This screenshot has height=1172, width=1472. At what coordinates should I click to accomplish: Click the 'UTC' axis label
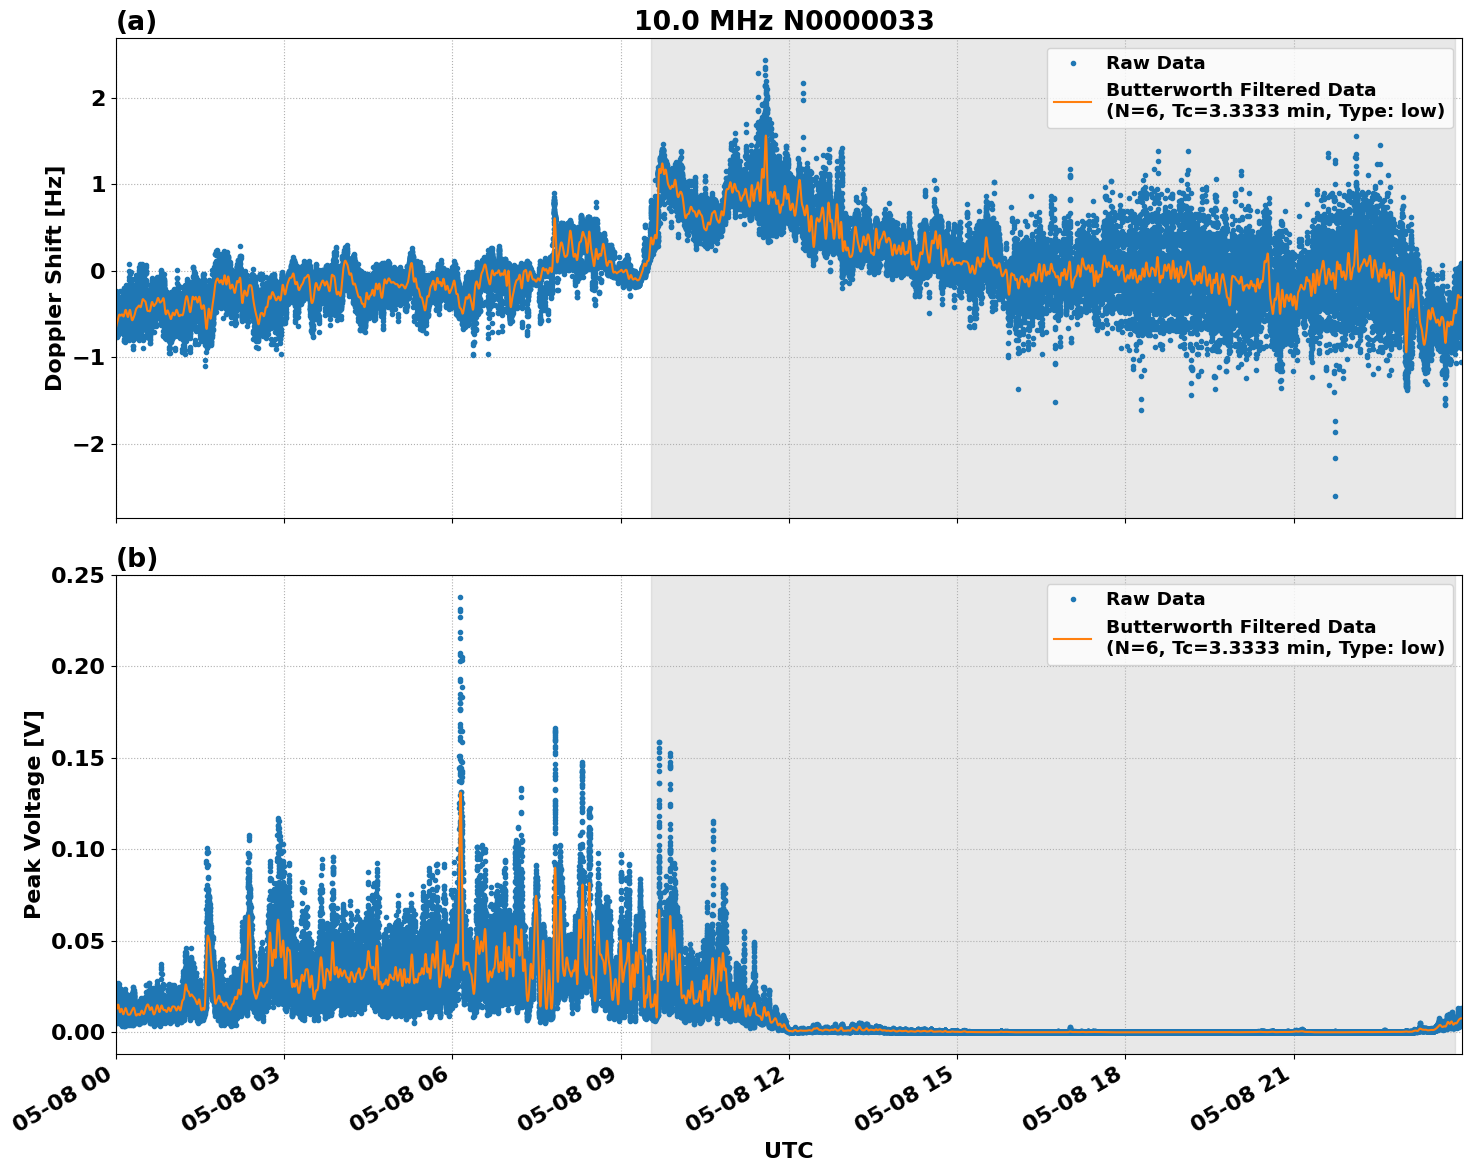(788, 1150)
